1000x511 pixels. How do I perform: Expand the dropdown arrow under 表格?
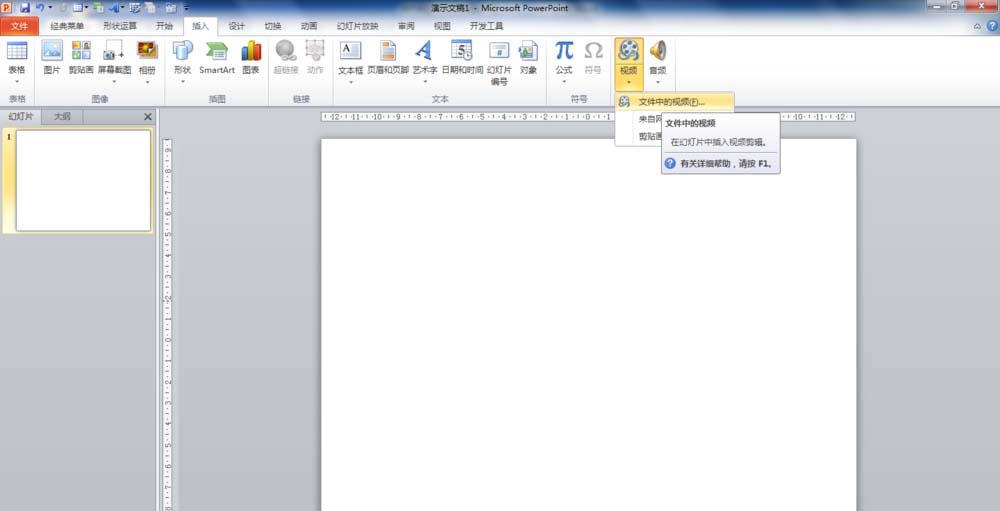(x=17, y=82)
